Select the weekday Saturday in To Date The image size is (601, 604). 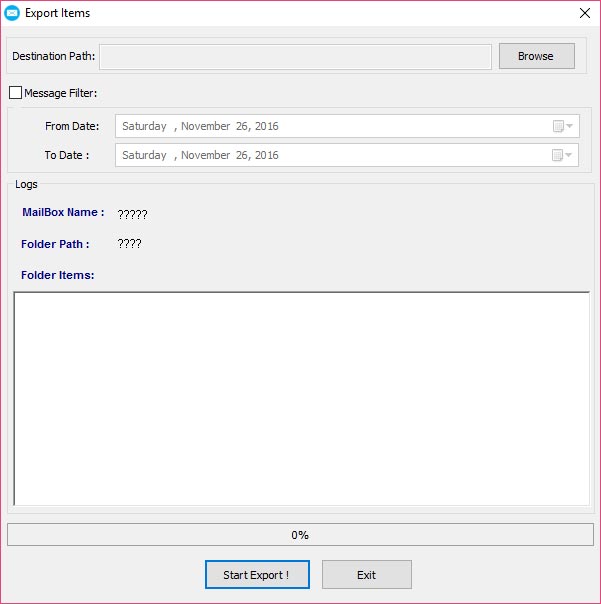pyautogui.click(x=144, y=156)
